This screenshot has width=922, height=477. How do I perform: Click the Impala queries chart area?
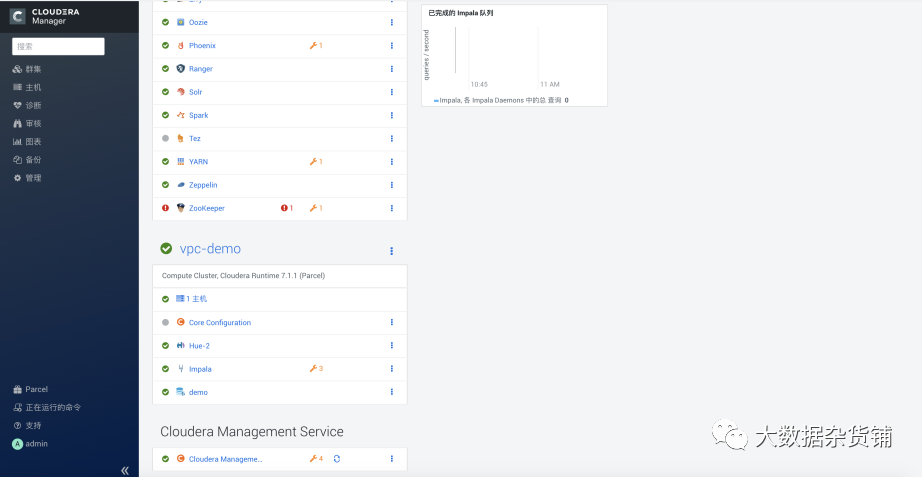[515, 56]
